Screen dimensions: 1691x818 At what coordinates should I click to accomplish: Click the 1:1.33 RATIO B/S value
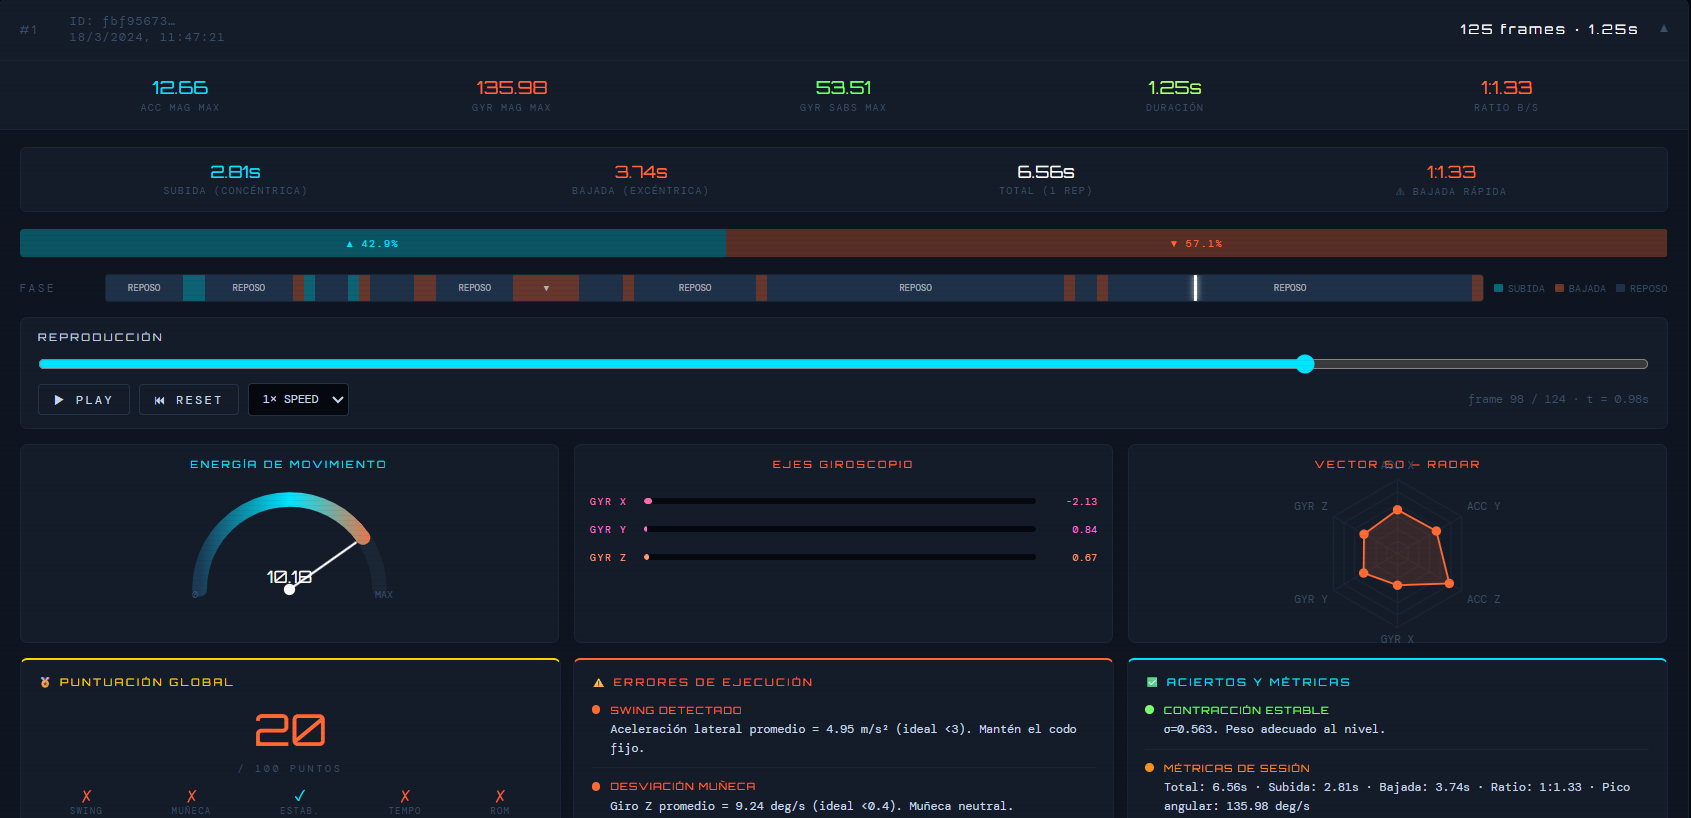[1506, 88]
